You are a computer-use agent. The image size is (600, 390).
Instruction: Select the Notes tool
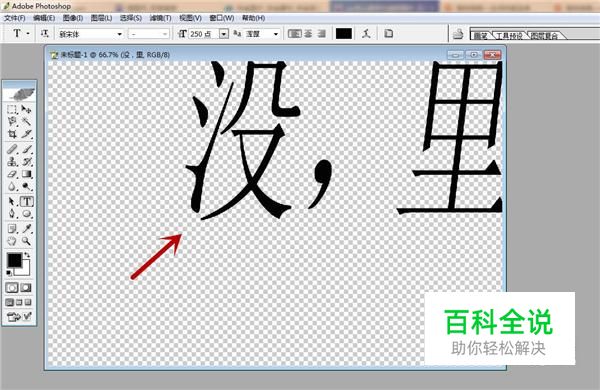(x=12, y=228)
